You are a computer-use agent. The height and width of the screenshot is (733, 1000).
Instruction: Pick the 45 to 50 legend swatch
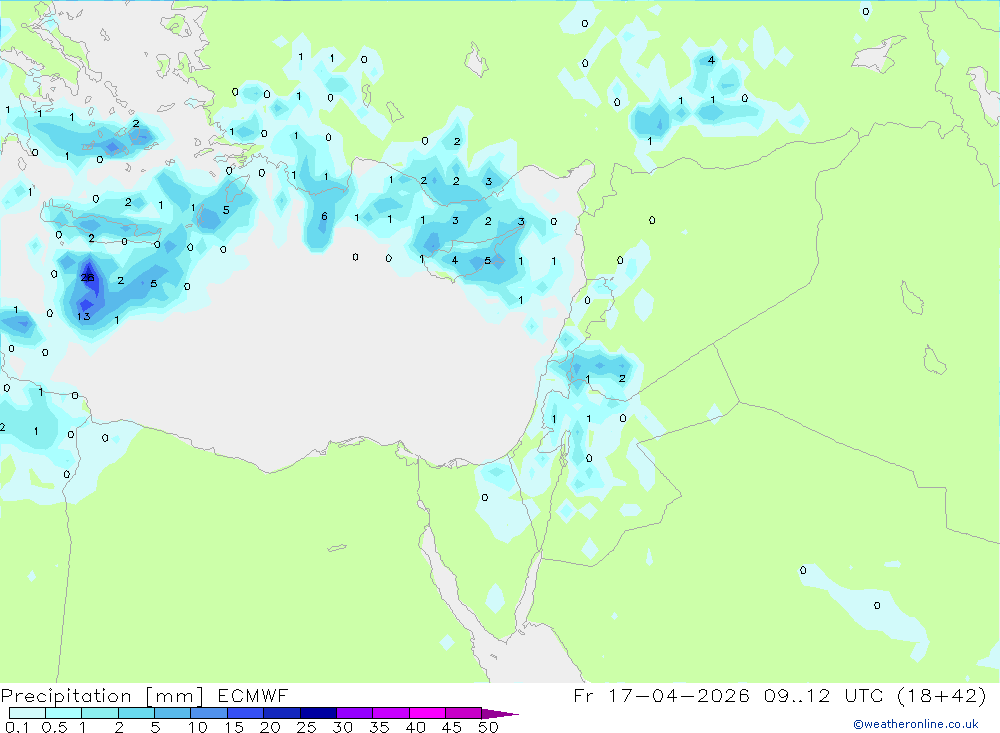(463, 713)
